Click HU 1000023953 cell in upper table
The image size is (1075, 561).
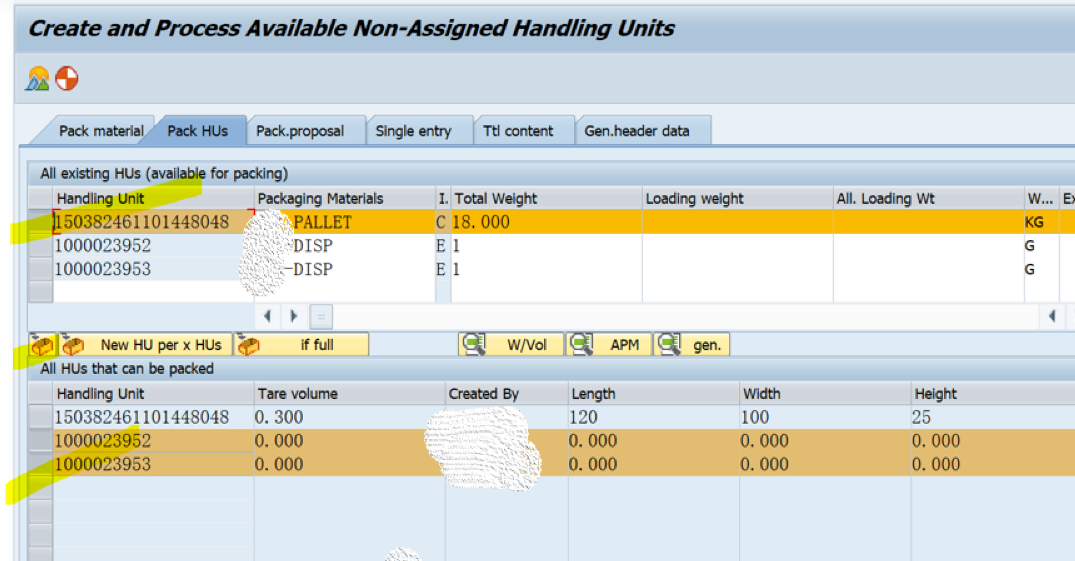tap(153, 269)
